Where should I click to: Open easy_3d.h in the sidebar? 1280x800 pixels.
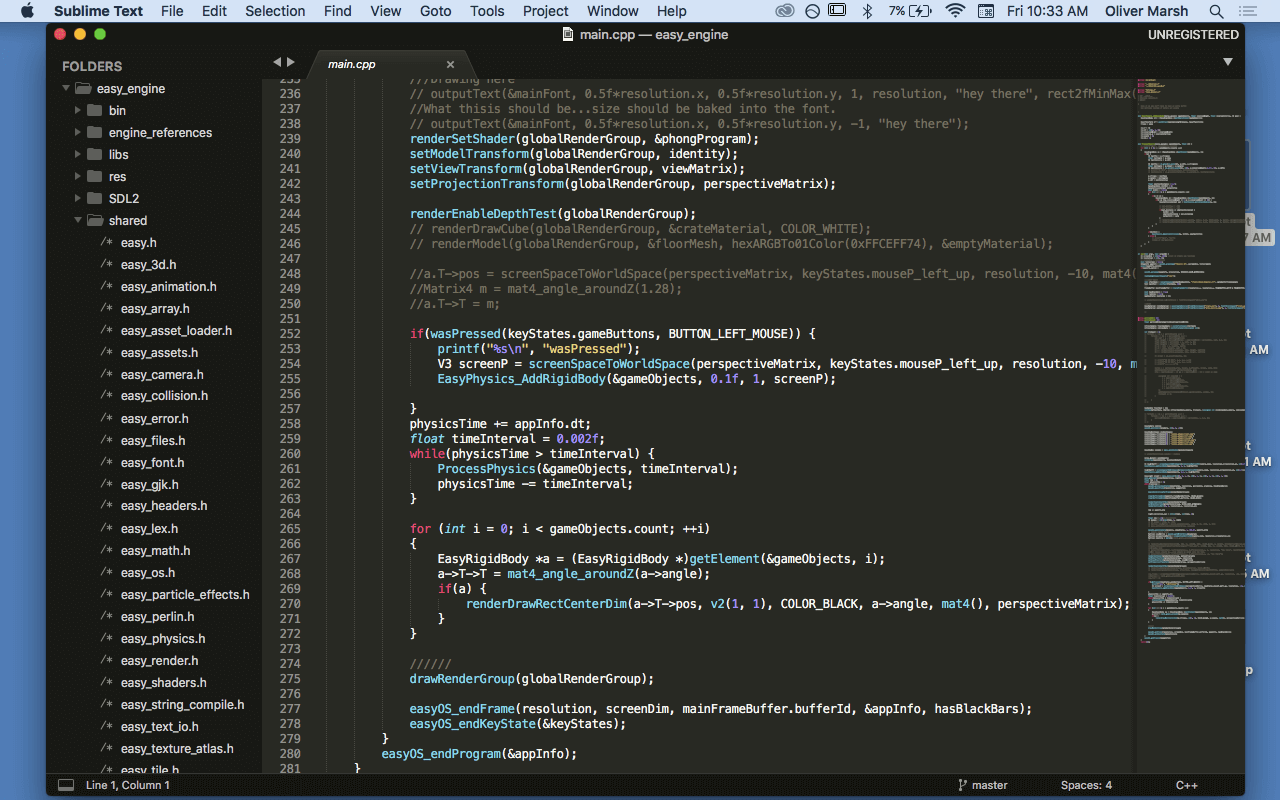click(148, 264)
